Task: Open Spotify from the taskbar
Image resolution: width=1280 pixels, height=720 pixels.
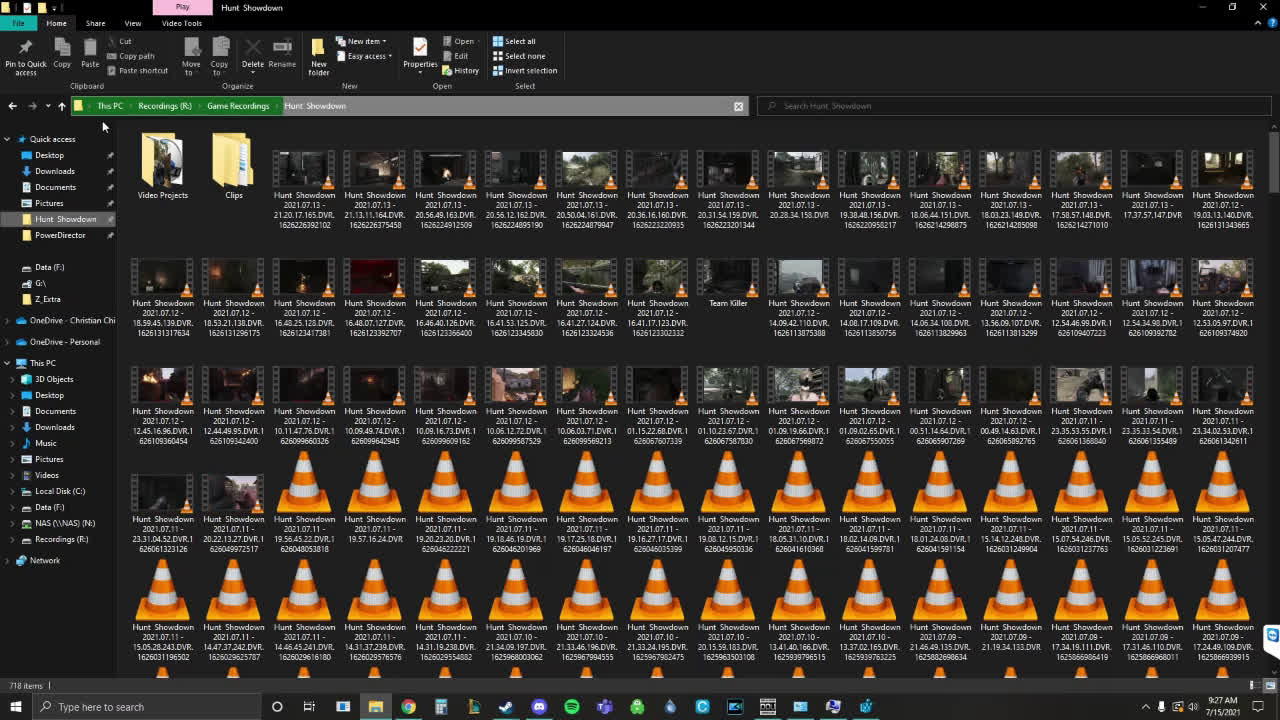Action: [x=571, y=707]
